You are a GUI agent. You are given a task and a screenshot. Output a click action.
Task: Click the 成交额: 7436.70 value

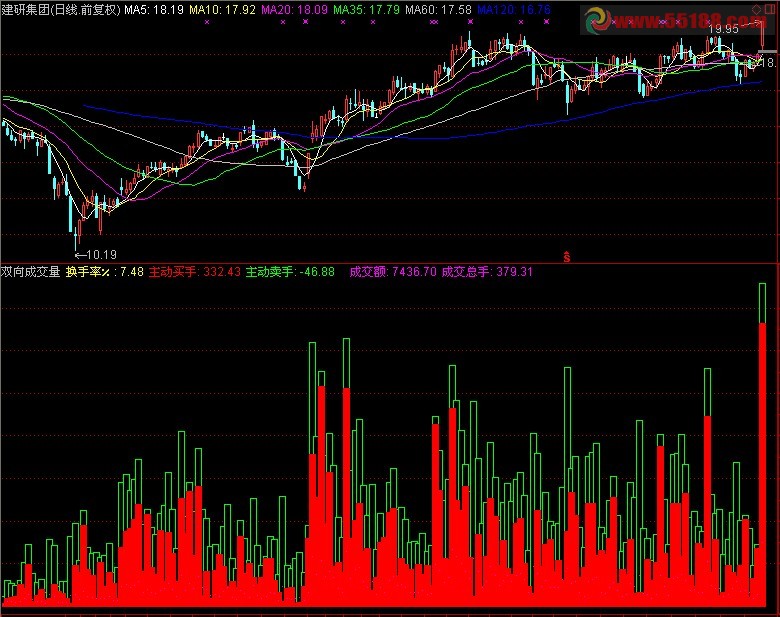pos(392,272)
